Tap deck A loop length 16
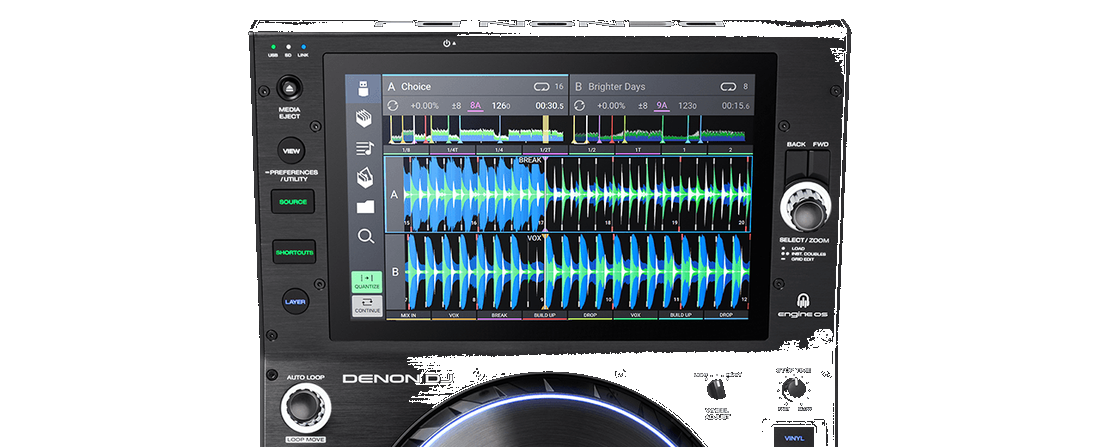This screenshot has width=1100, height=447. point(559,87)
